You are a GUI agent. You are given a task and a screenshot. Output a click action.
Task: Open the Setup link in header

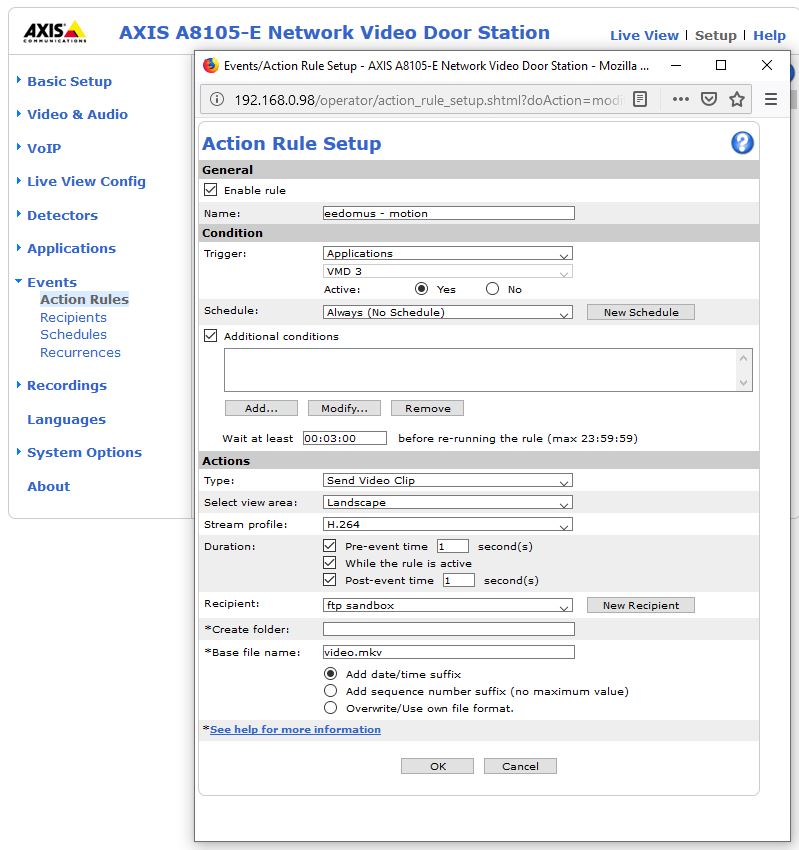coord(716,35)
